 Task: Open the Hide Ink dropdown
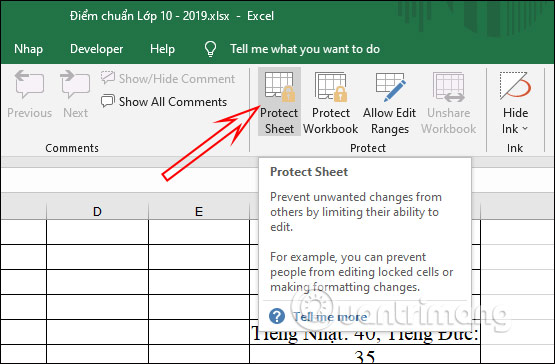[515, 102]
